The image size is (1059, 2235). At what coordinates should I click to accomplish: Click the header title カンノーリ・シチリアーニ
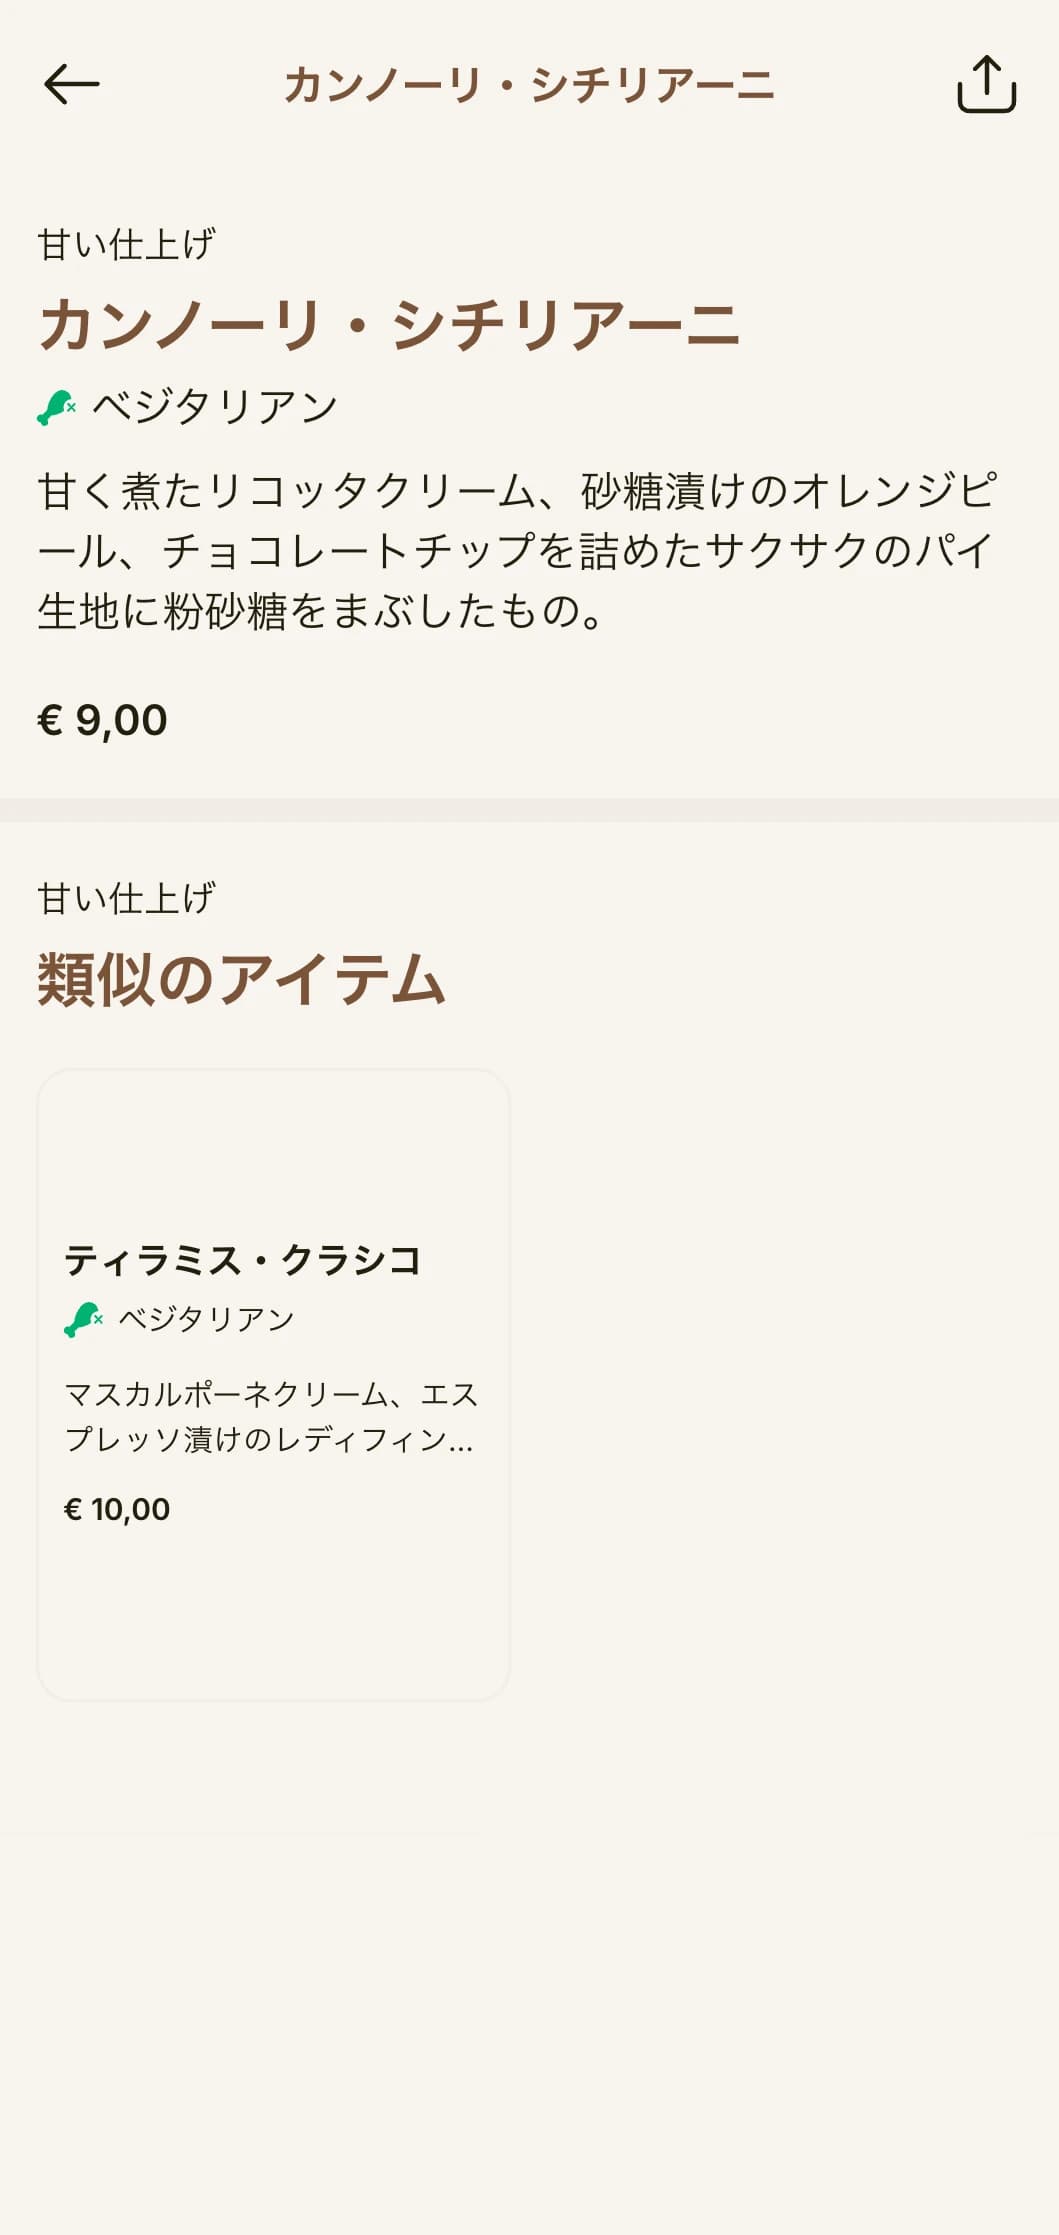(529, 85)
